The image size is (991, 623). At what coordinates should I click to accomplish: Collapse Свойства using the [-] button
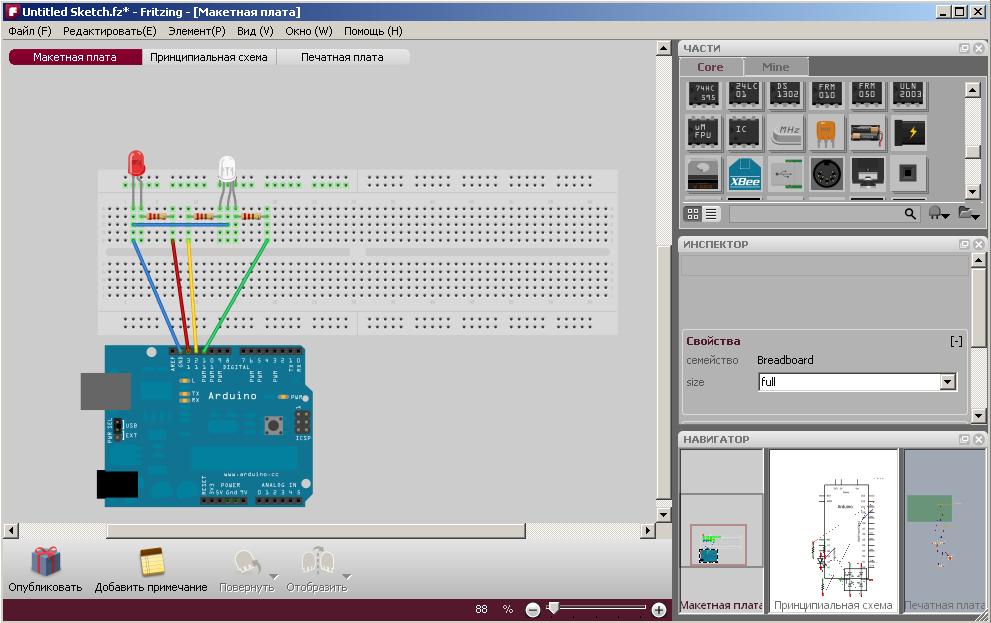[x=955, y=340]
